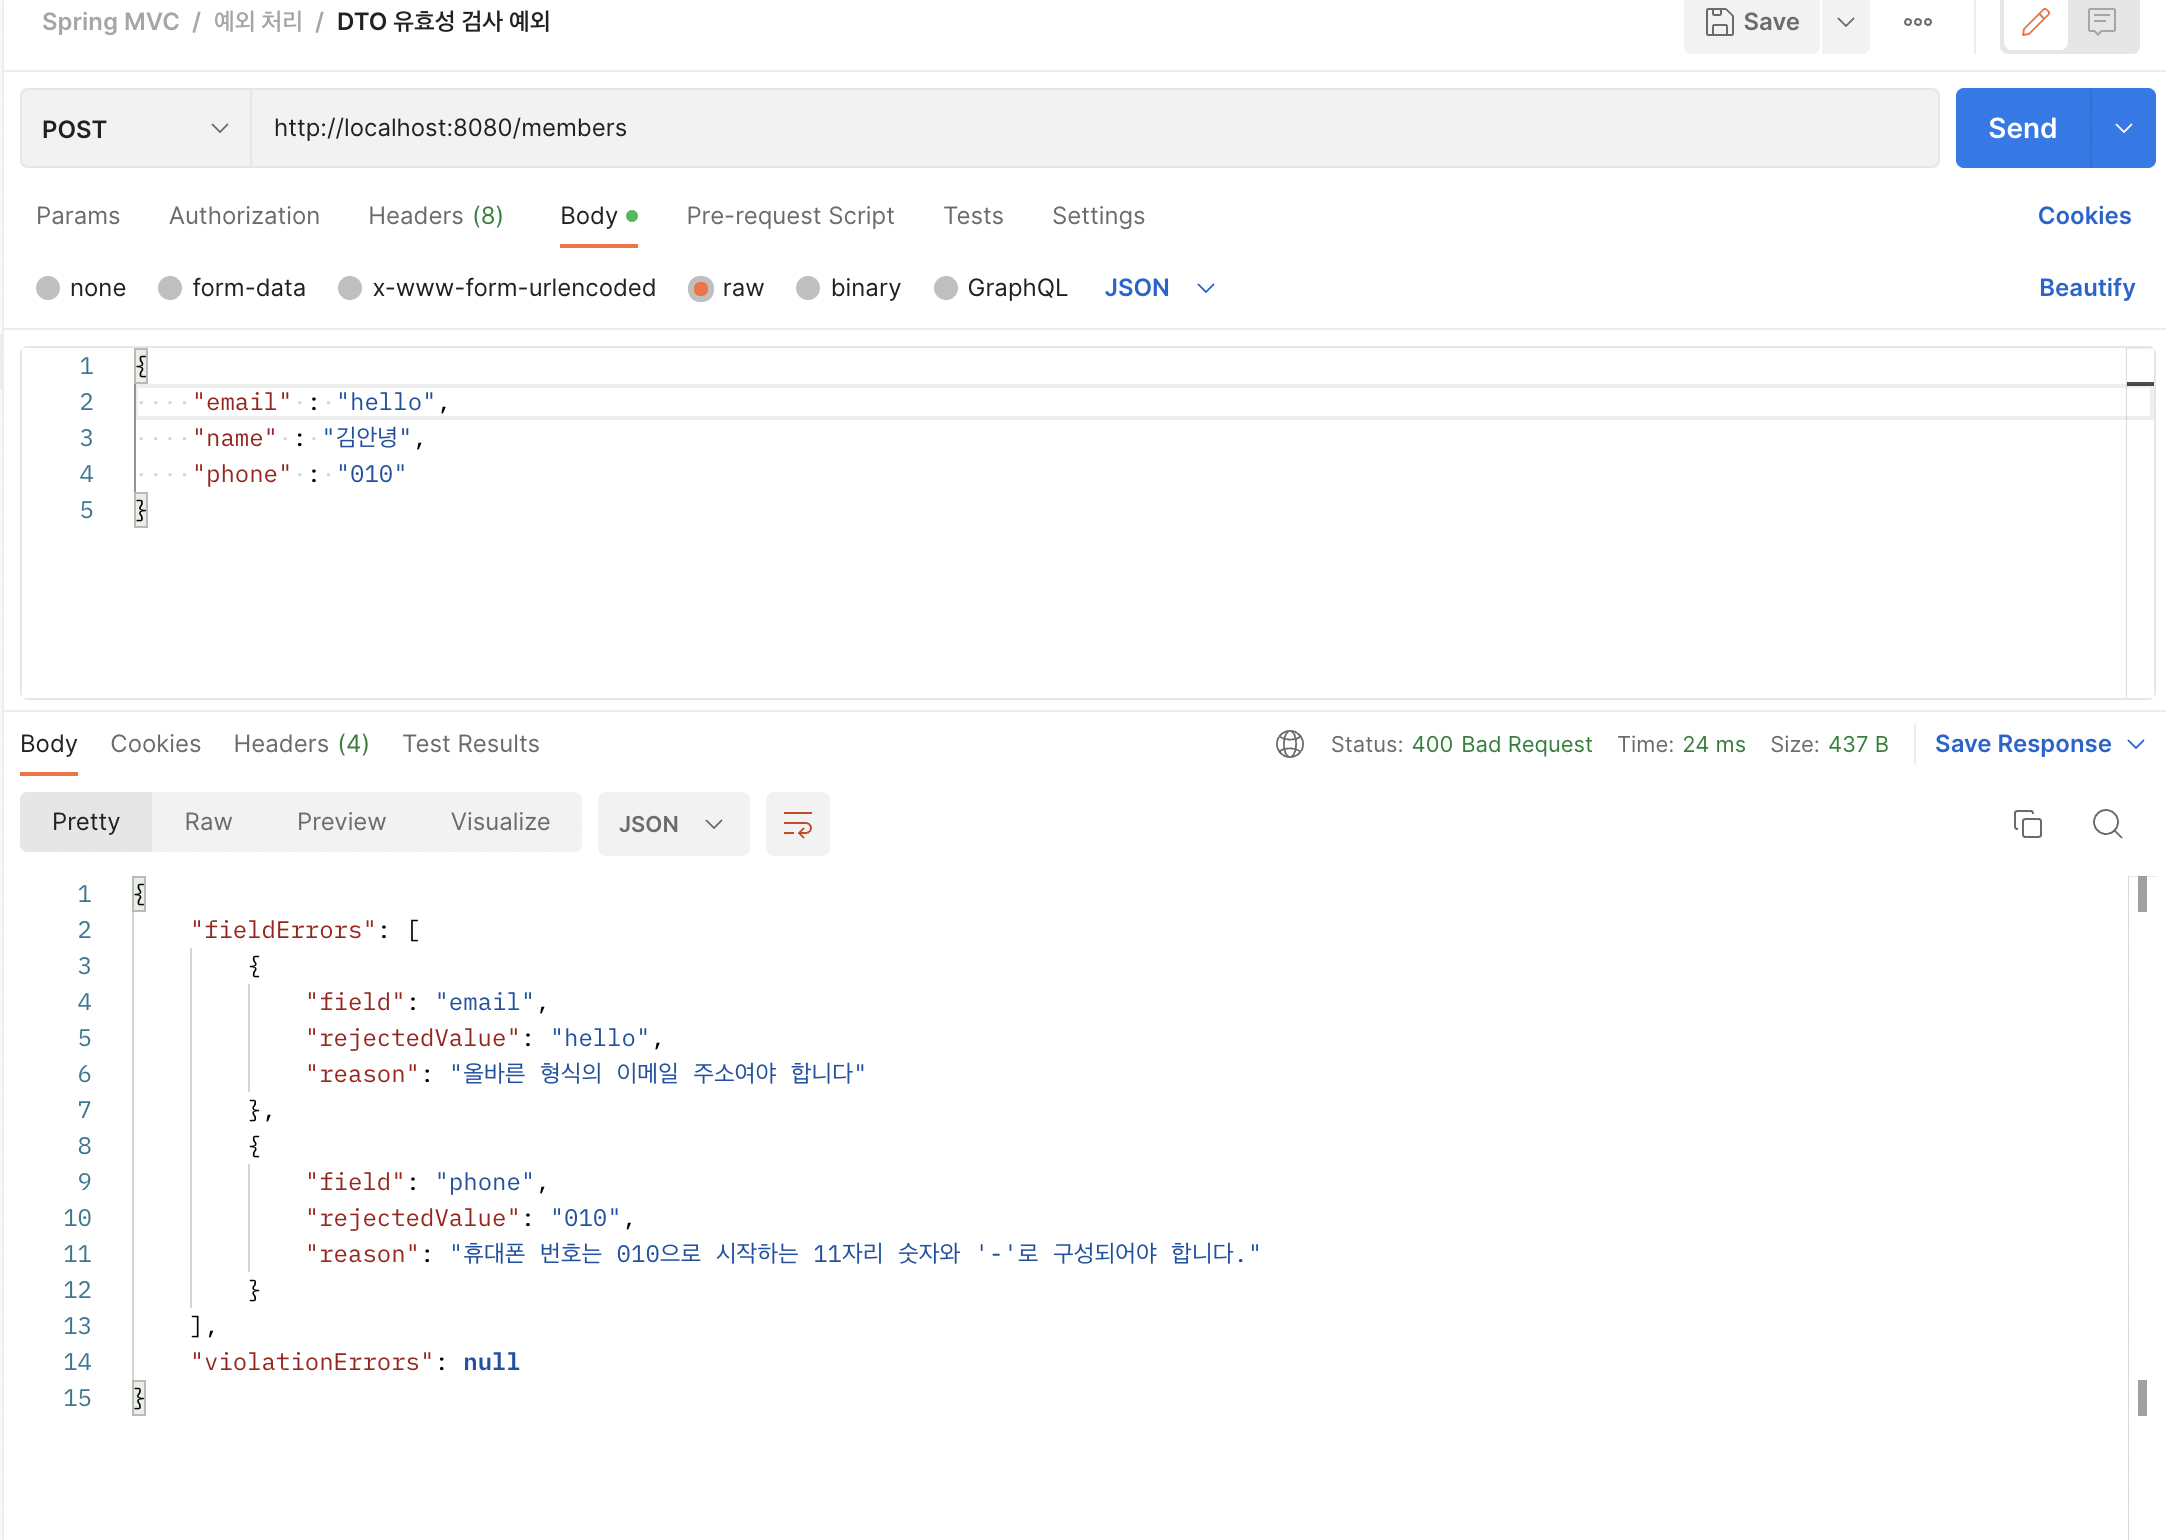Image resolution: width=2166 pixels, height=1540 pixels.
Task: Open the JSON response format dropdown
Action: [672, 824]
